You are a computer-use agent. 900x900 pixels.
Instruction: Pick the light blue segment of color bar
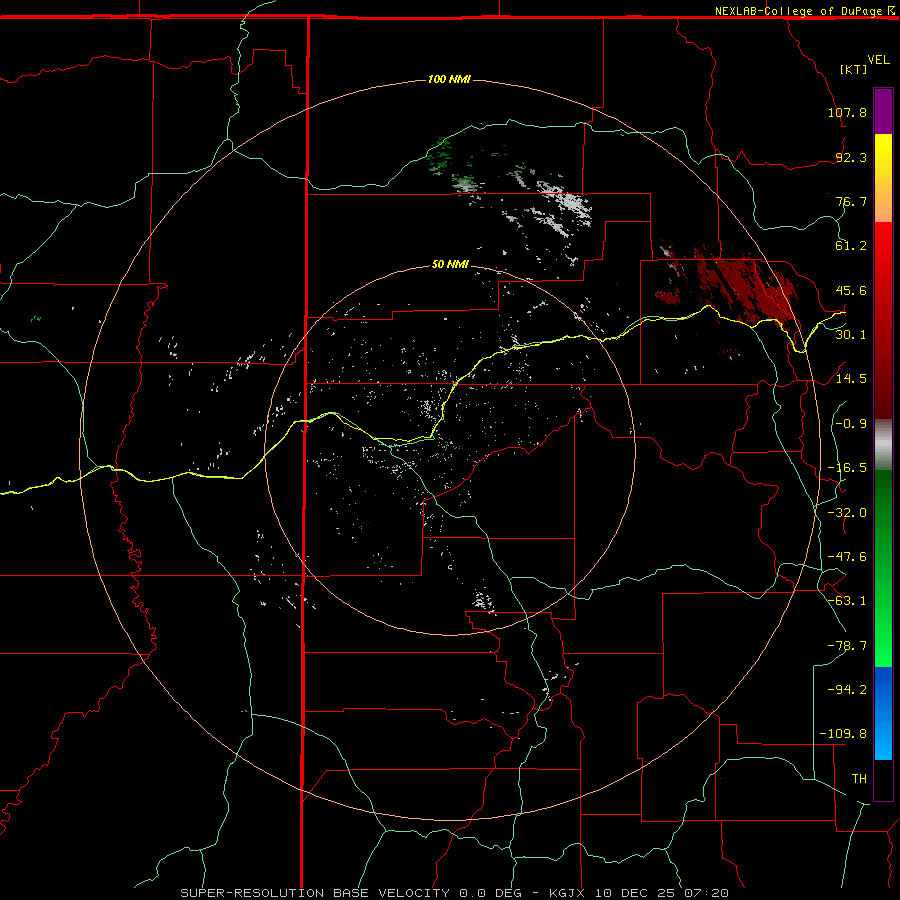tap(883, 740)
